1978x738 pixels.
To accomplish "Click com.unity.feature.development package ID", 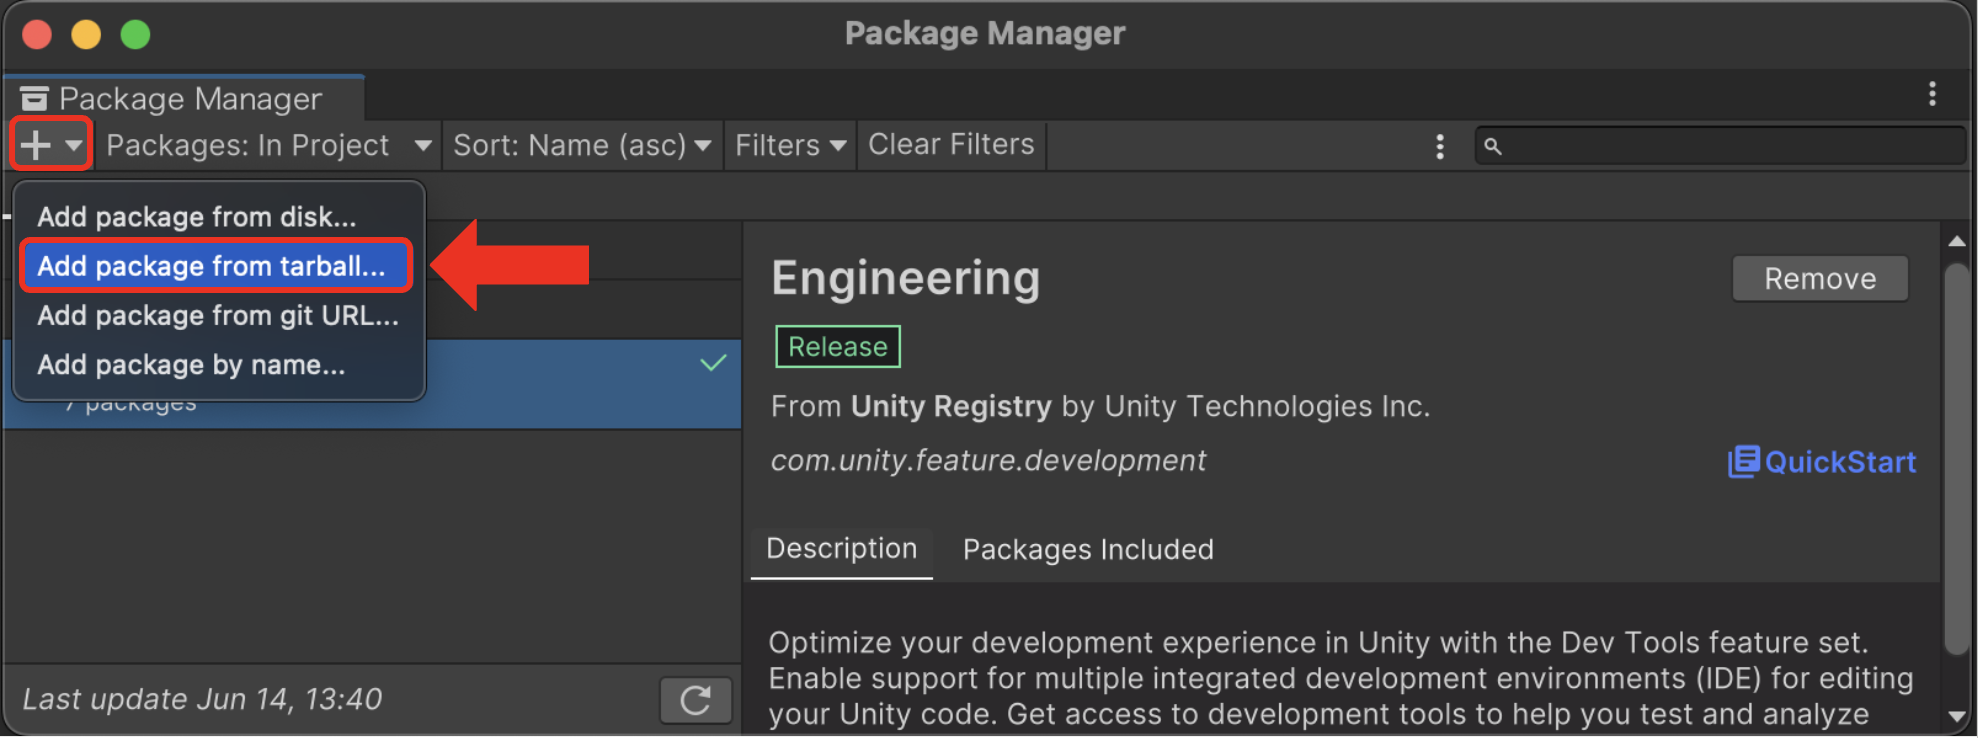I will coord(988,460).
